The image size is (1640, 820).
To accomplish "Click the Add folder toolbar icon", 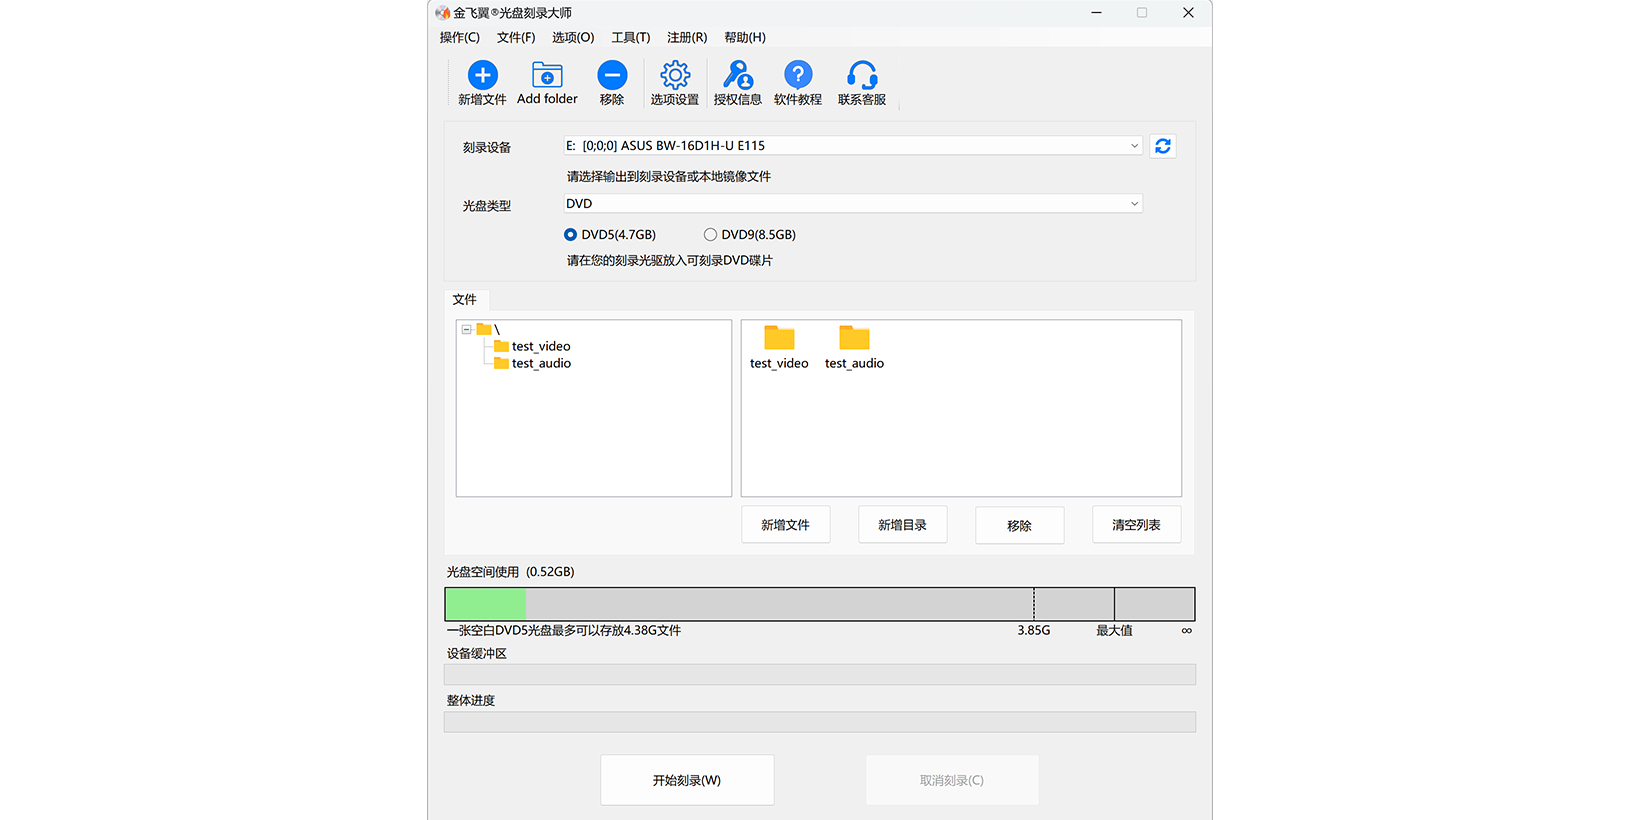I will (x=547, y=76).
